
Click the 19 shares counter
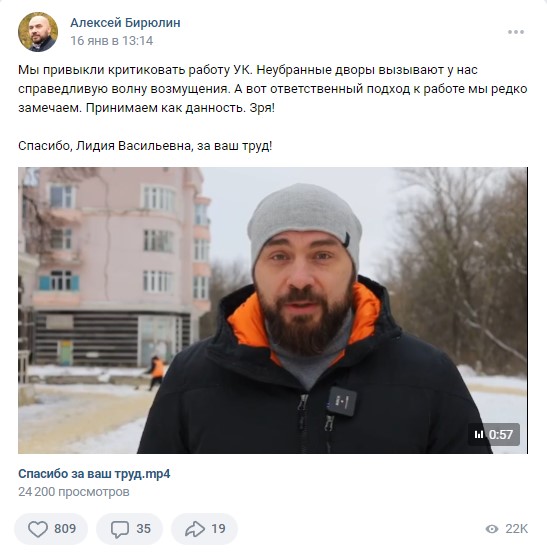tap(218, 529)
